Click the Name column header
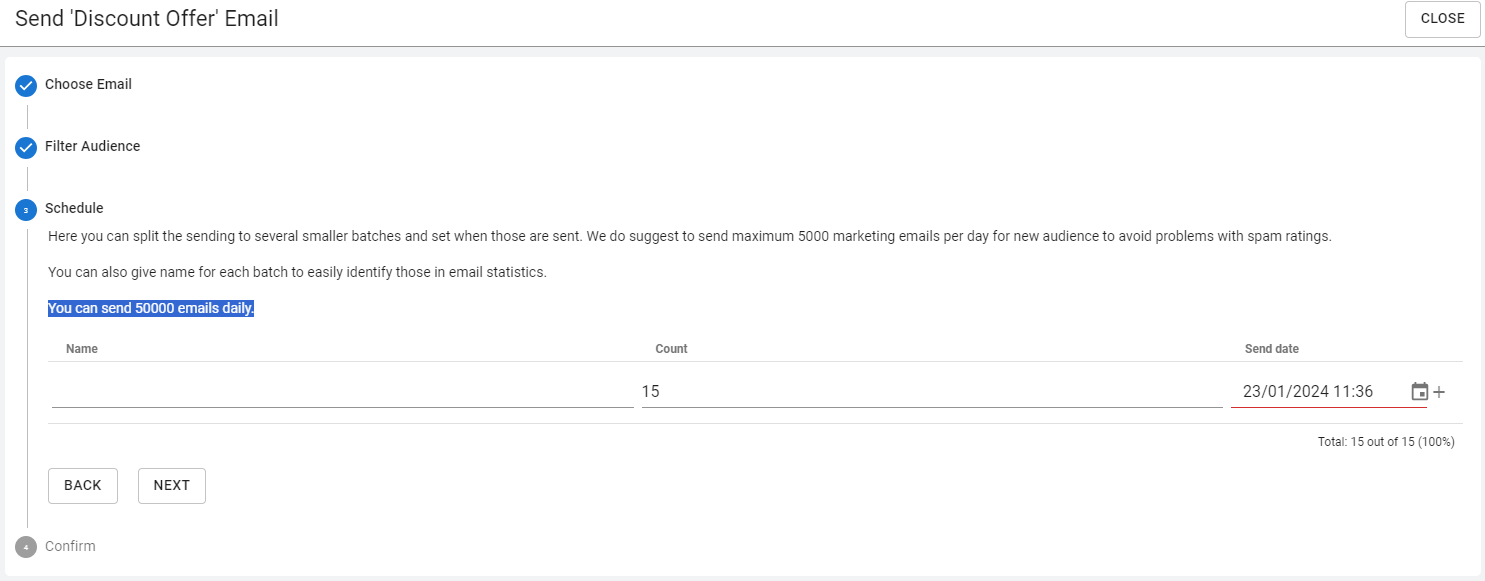 pos(82,349)
